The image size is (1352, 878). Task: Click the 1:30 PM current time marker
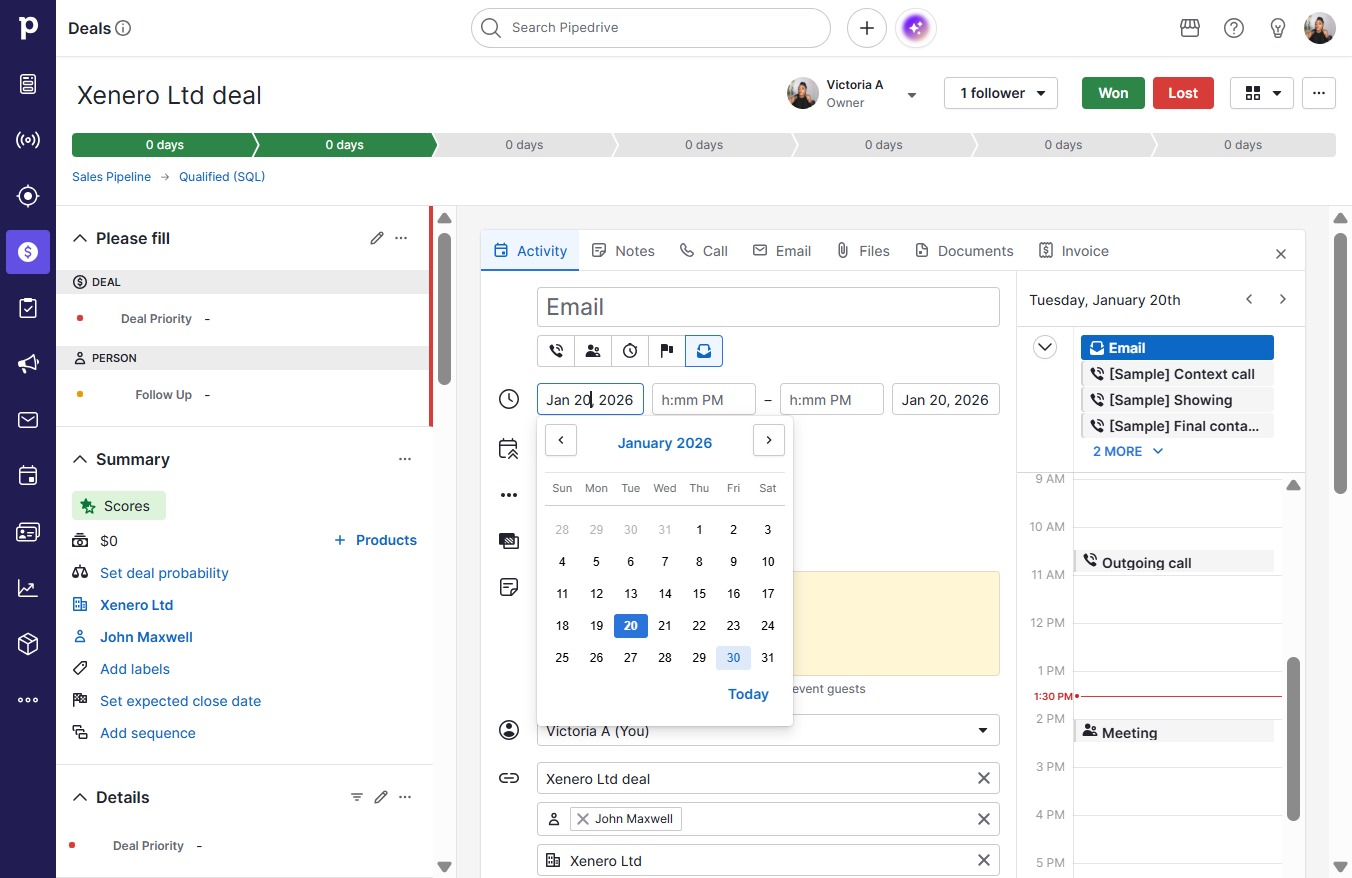click(x=1055, y=696)
